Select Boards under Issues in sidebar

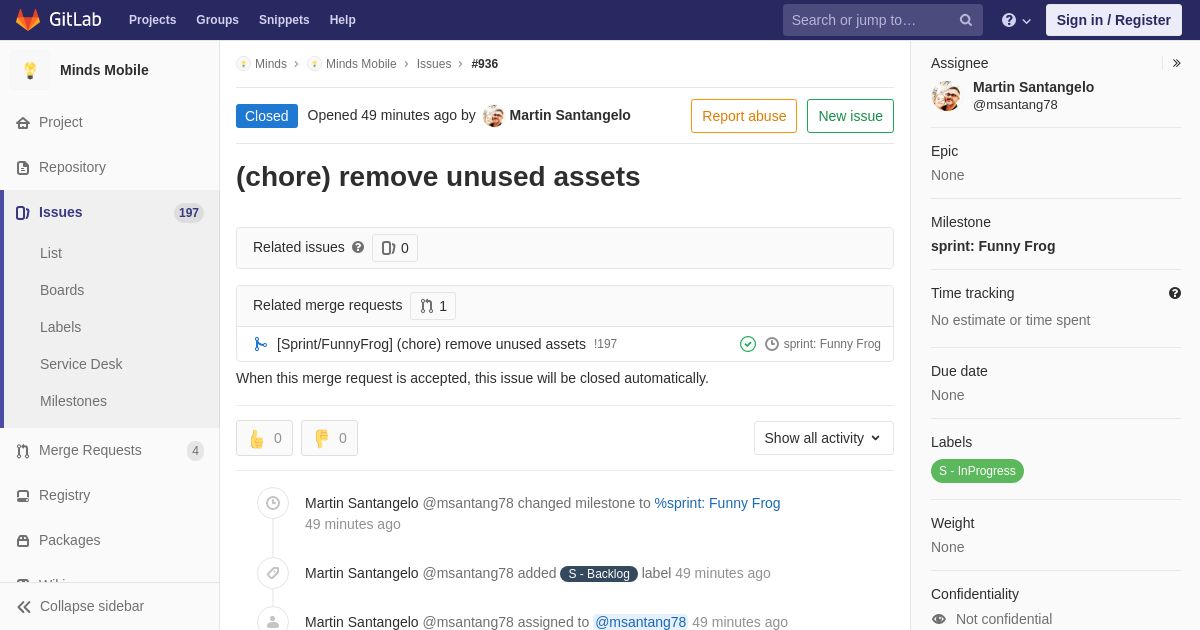(62, 290)
